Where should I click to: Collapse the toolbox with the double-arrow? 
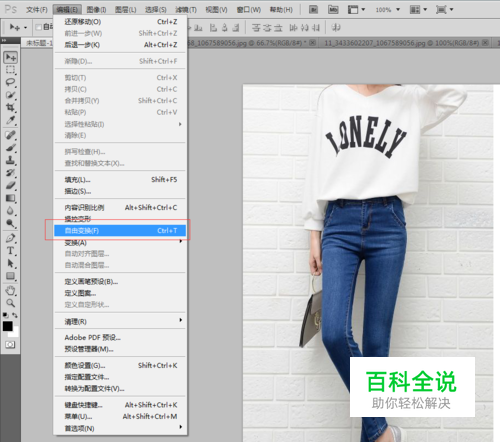pyautogui.click(x=4, y=40)
